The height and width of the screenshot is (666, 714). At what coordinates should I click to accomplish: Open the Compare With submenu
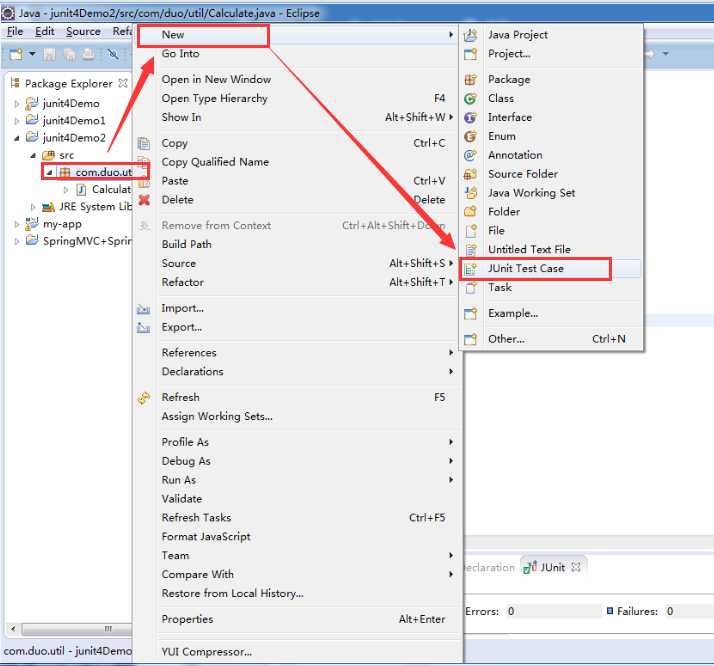coord(296,574)
